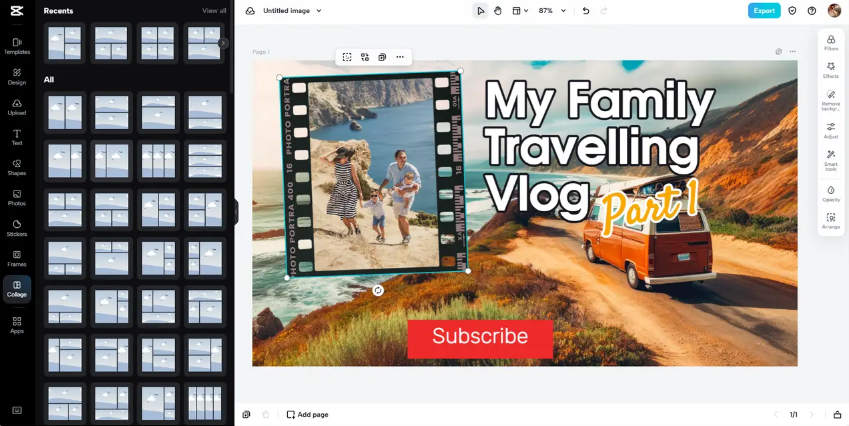Select the red Subscribe element on canvas
This screenshot has width=849, height=426.
pos(480,339)
